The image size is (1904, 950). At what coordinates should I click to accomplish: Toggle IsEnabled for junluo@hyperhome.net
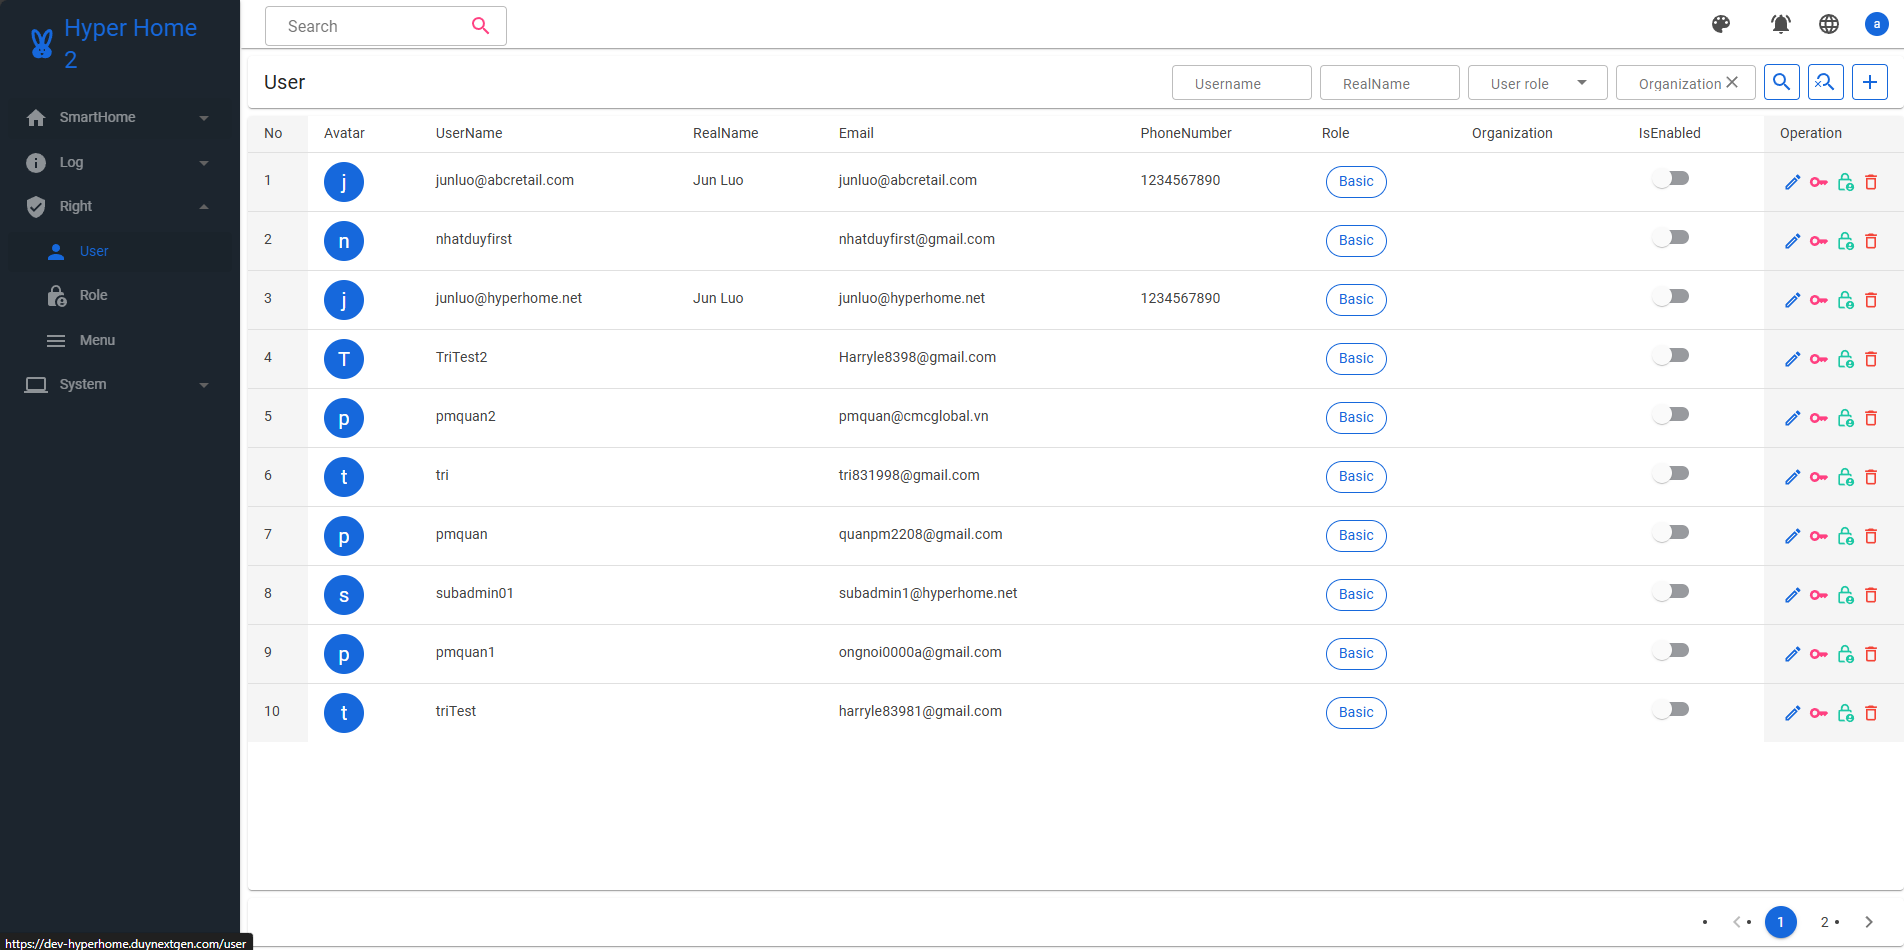[x=1670, y=297]
